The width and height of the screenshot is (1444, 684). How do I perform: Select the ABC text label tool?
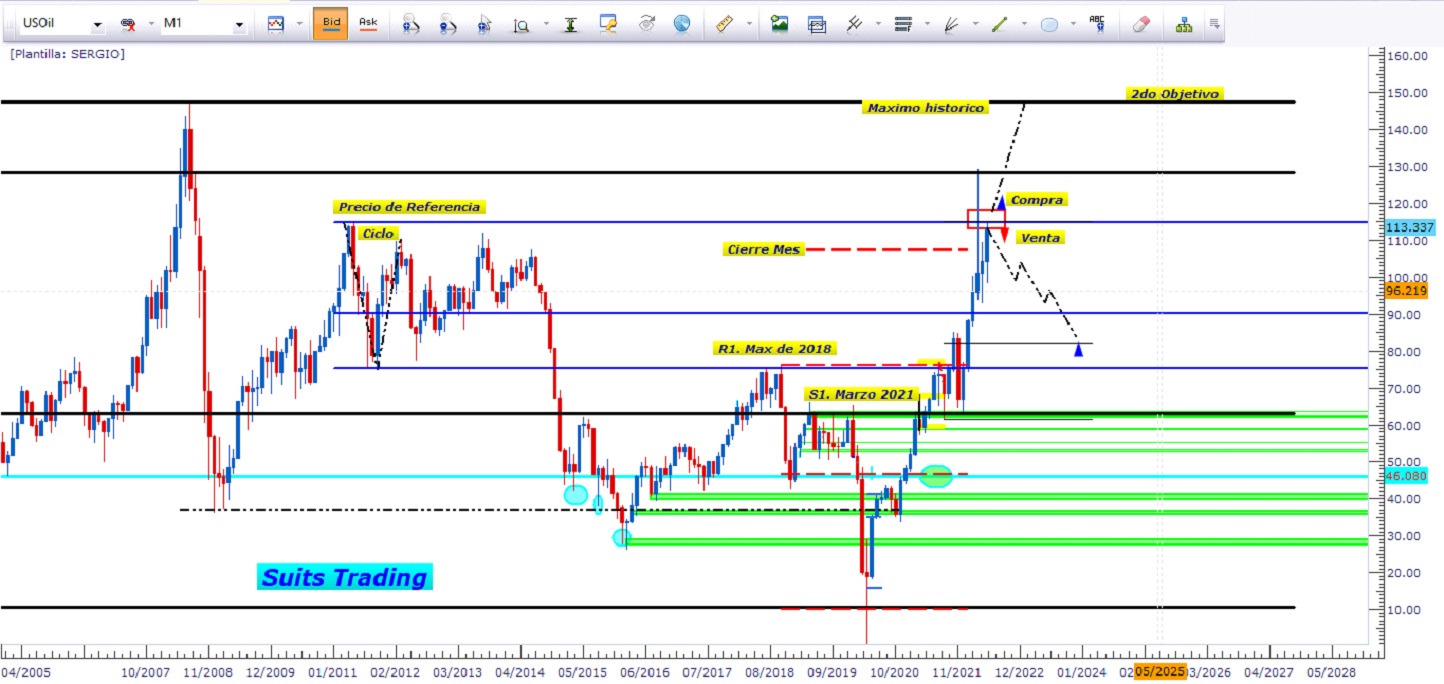(x=1097, y=24)
